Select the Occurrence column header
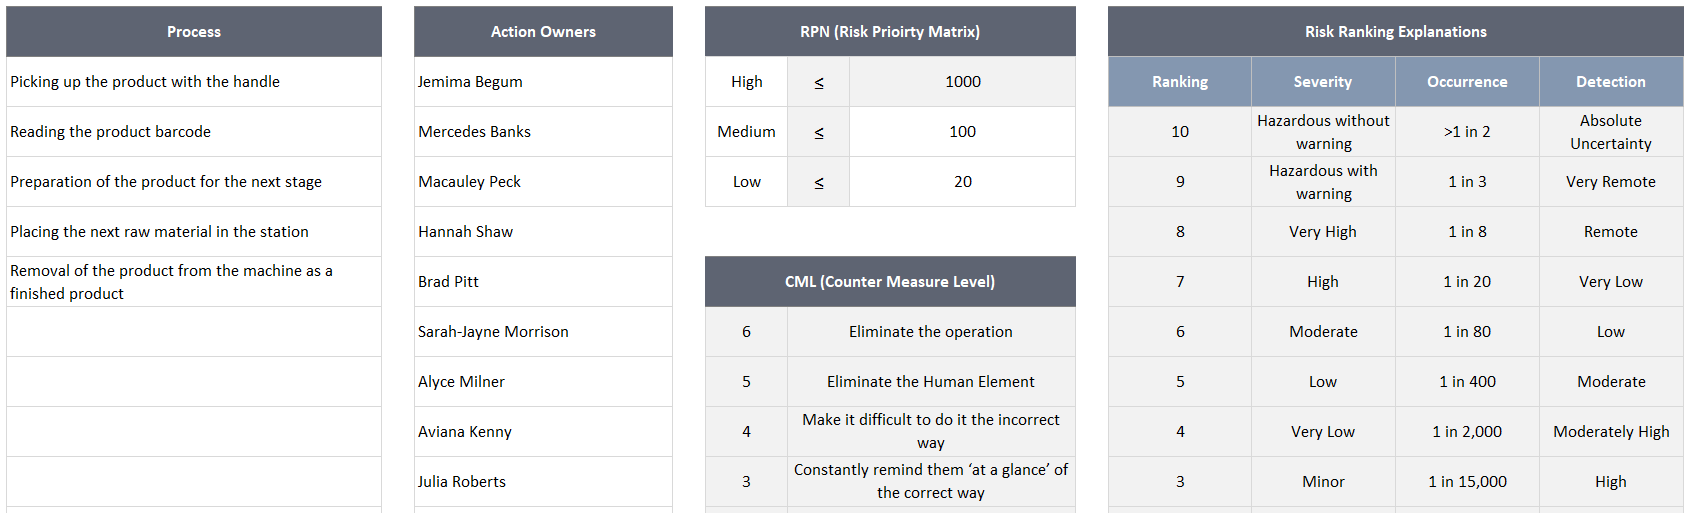The height and width of the screenshot is (513, 1689). coord(1467,82)
